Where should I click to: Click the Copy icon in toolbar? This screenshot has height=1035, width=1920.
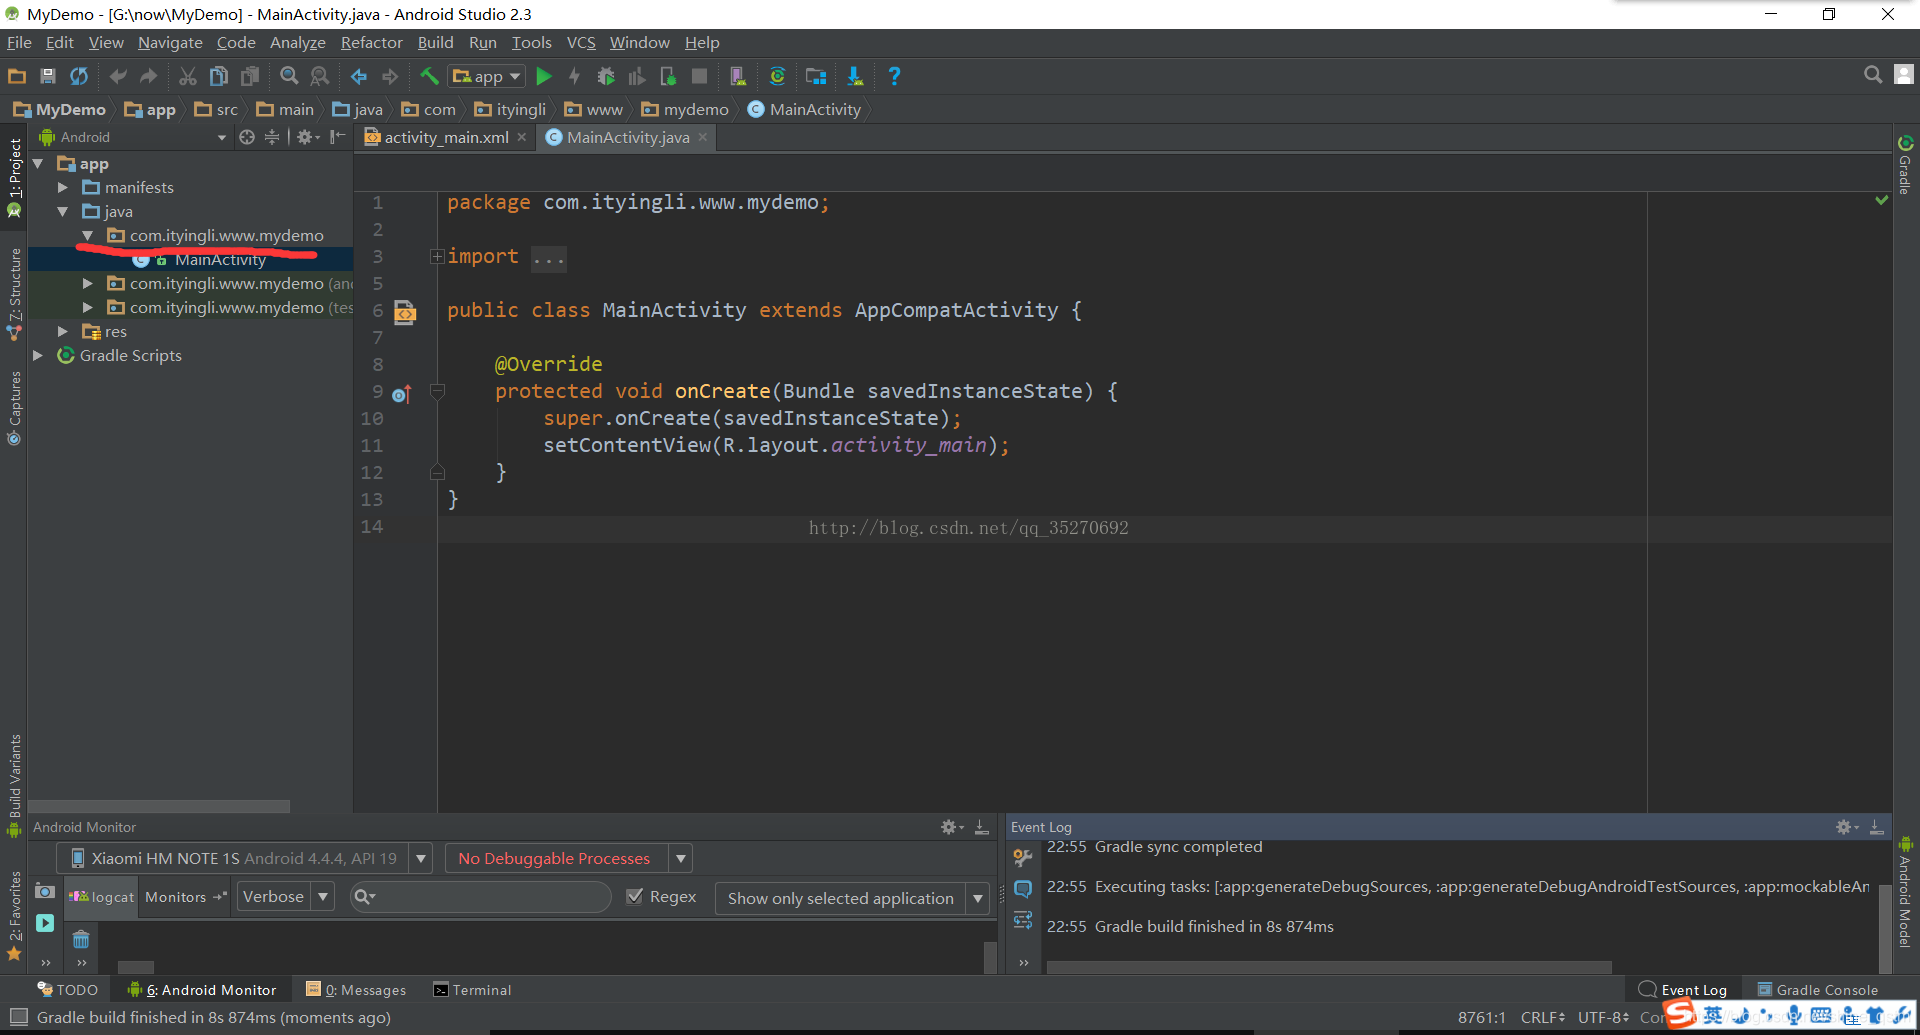pyautogui.click(x=219, y=76)
